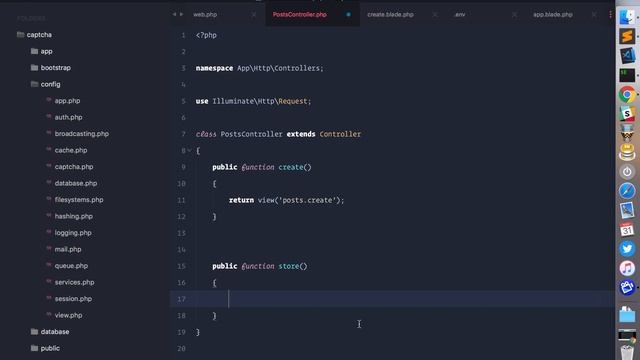Click PostsController class name in code
The image size is (640, 360).
[251, 134]
